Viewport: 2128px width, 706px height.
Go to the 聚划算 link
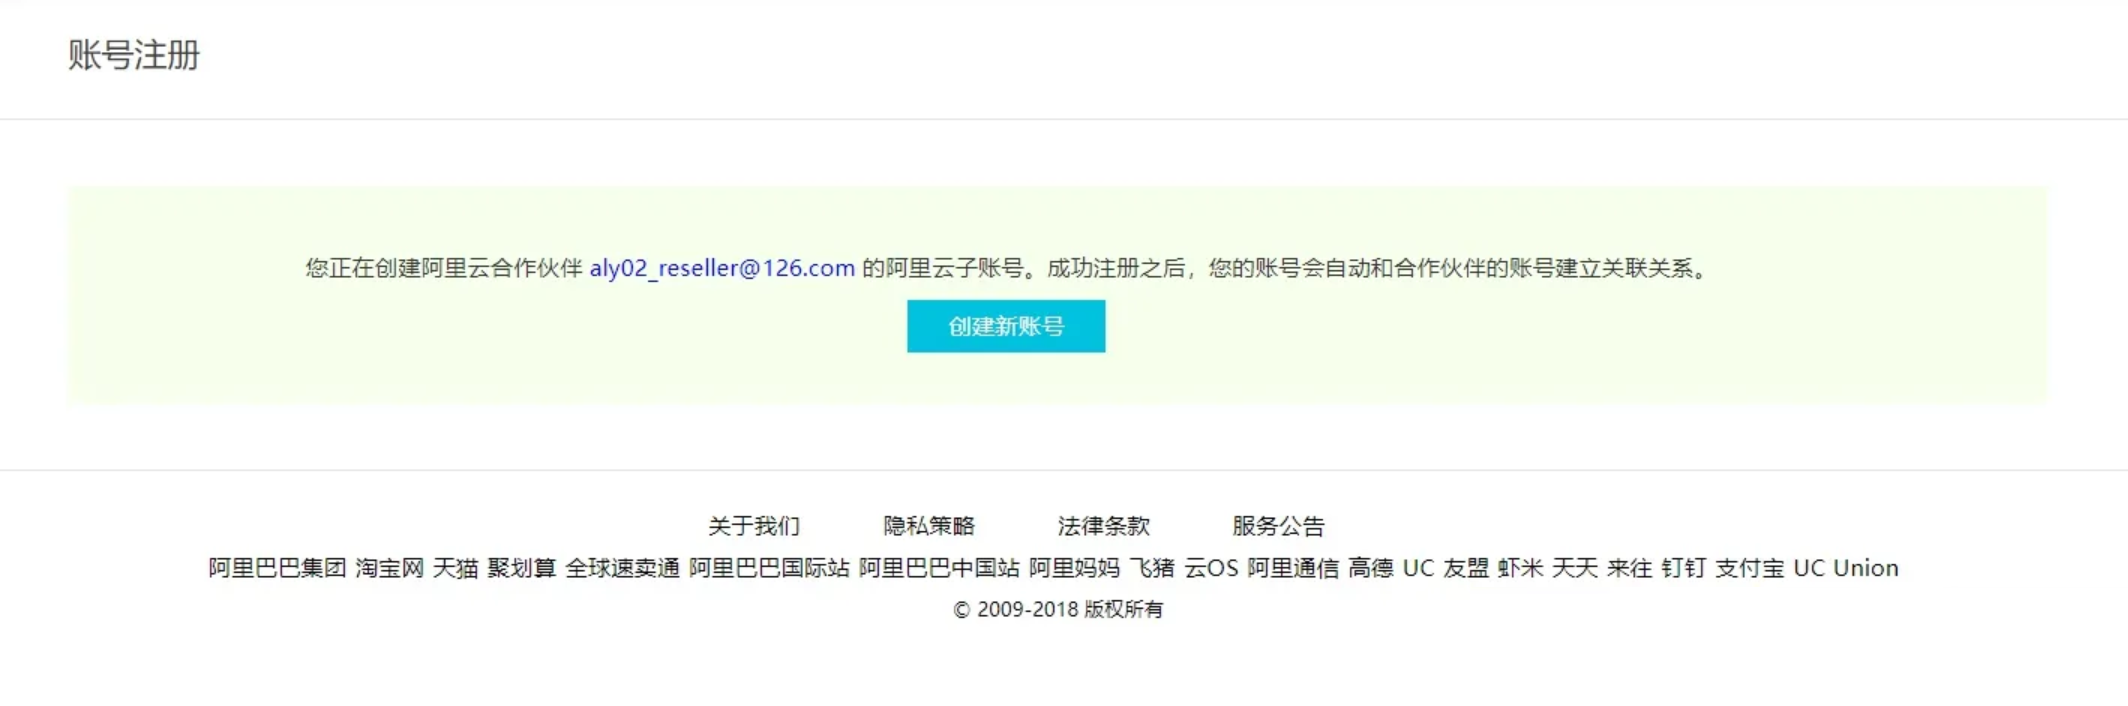click(522, 568)
